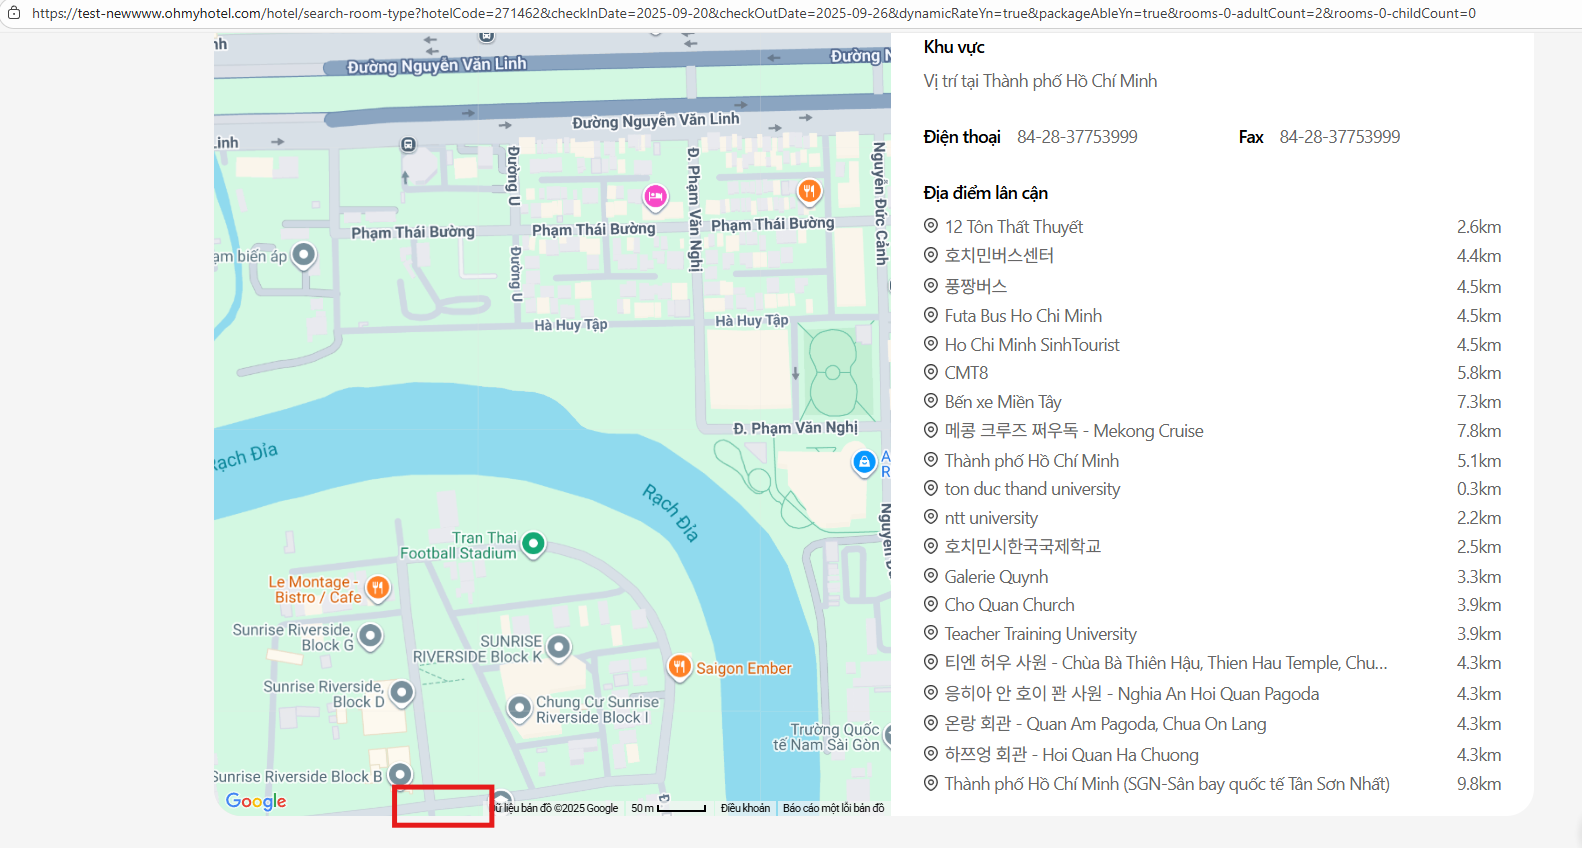Open the Điều khoản map terms link
The width and height of the screenshot is (1582, 848).
pyautogui.click(x=746, y=808)
